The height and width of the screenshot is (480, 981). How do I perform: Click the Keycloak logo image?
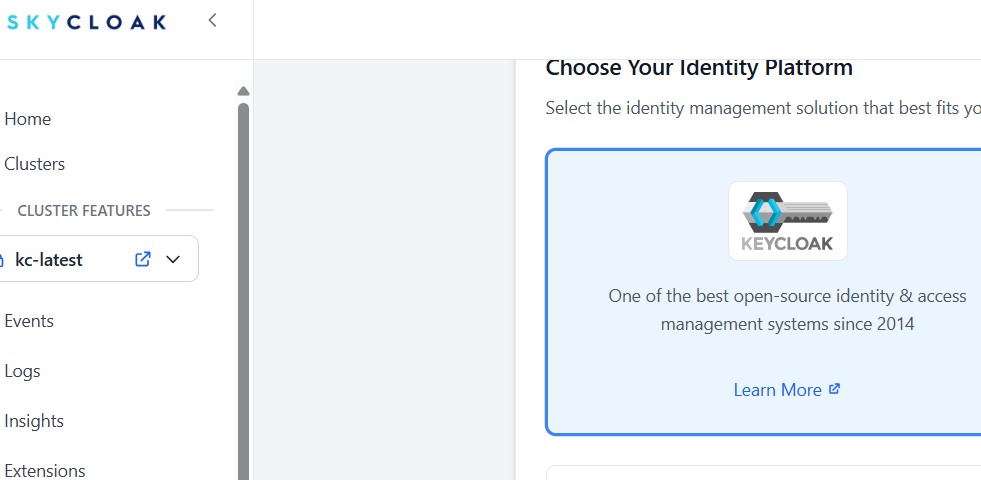pos(787,221)
